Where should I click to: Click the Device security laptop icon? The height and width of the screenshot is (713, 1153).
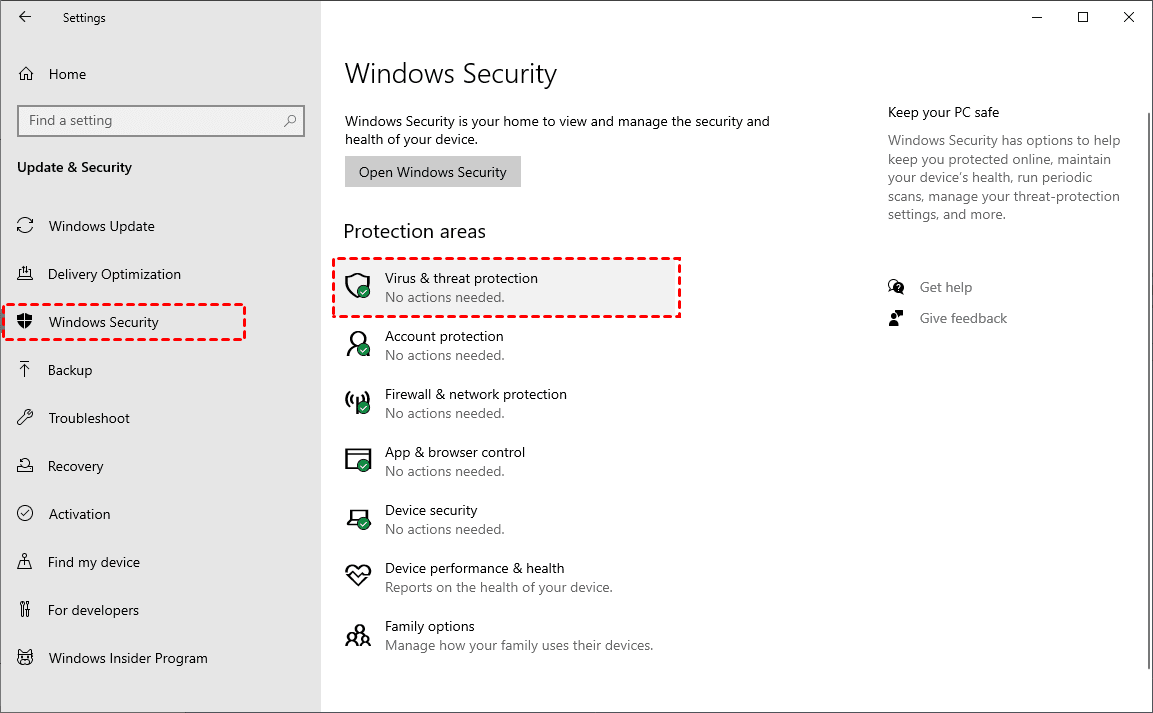(x=357, y=518)
